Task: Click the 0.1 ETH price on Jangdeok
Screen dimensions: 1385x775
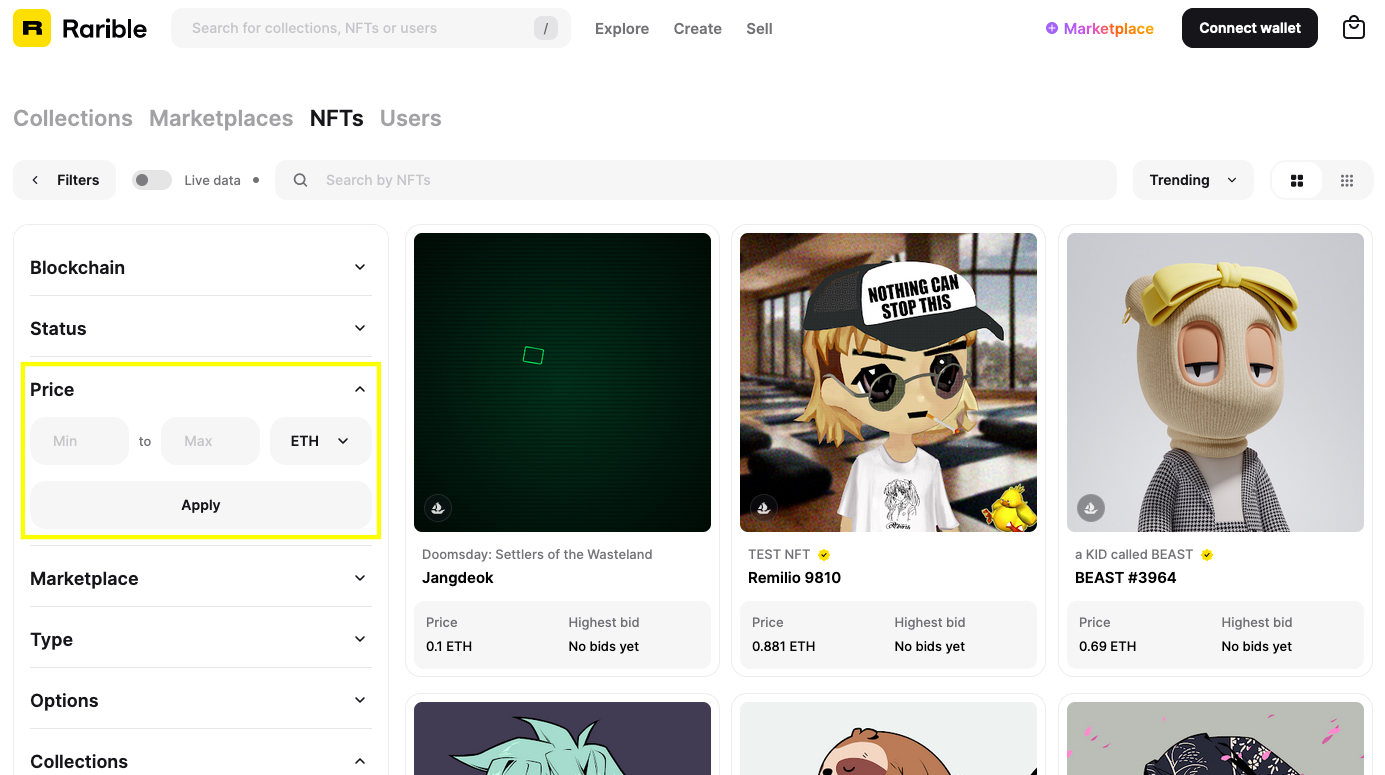Action: pyautogui.click(x=449, y=646)
